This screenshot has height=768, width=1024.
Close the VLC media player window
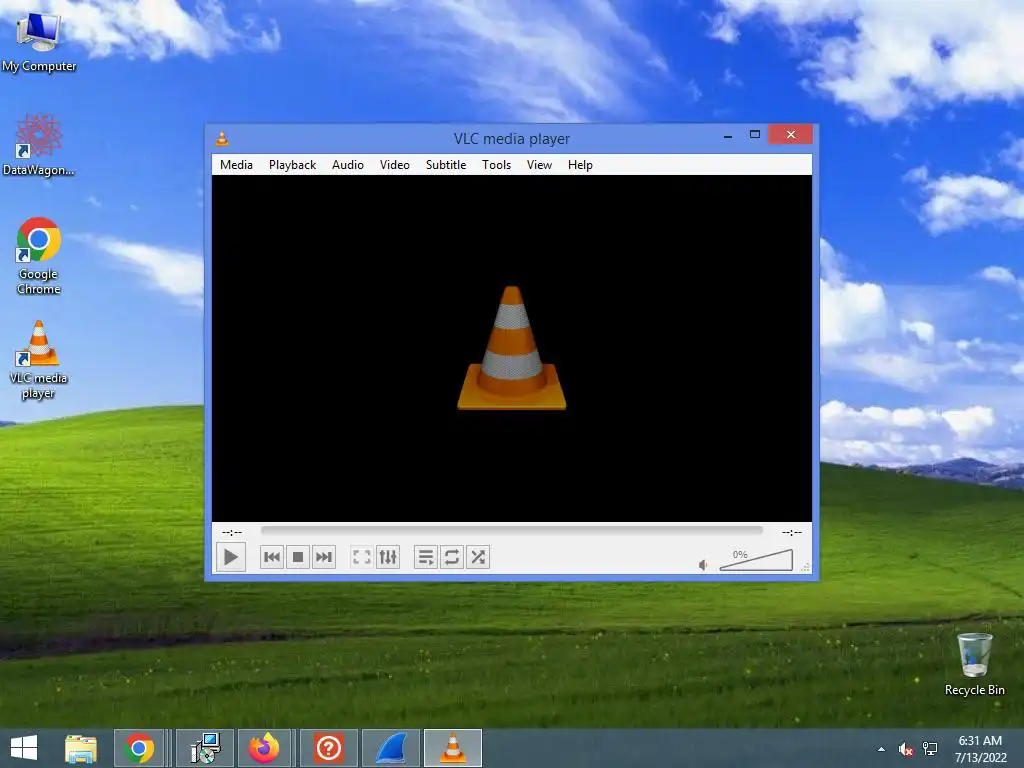tap(791, 135)
